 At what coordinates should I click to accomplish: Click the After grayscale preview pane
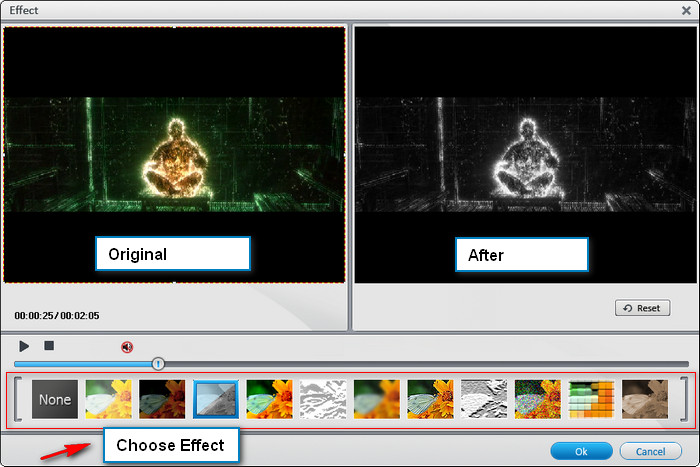coord(525,154)
